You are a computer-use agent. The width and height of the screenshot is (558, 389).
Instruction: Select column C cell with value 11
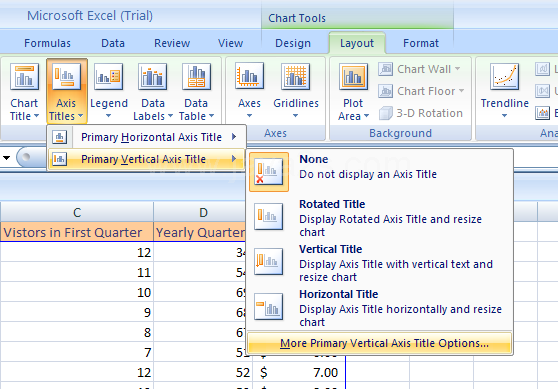(77, 273)
